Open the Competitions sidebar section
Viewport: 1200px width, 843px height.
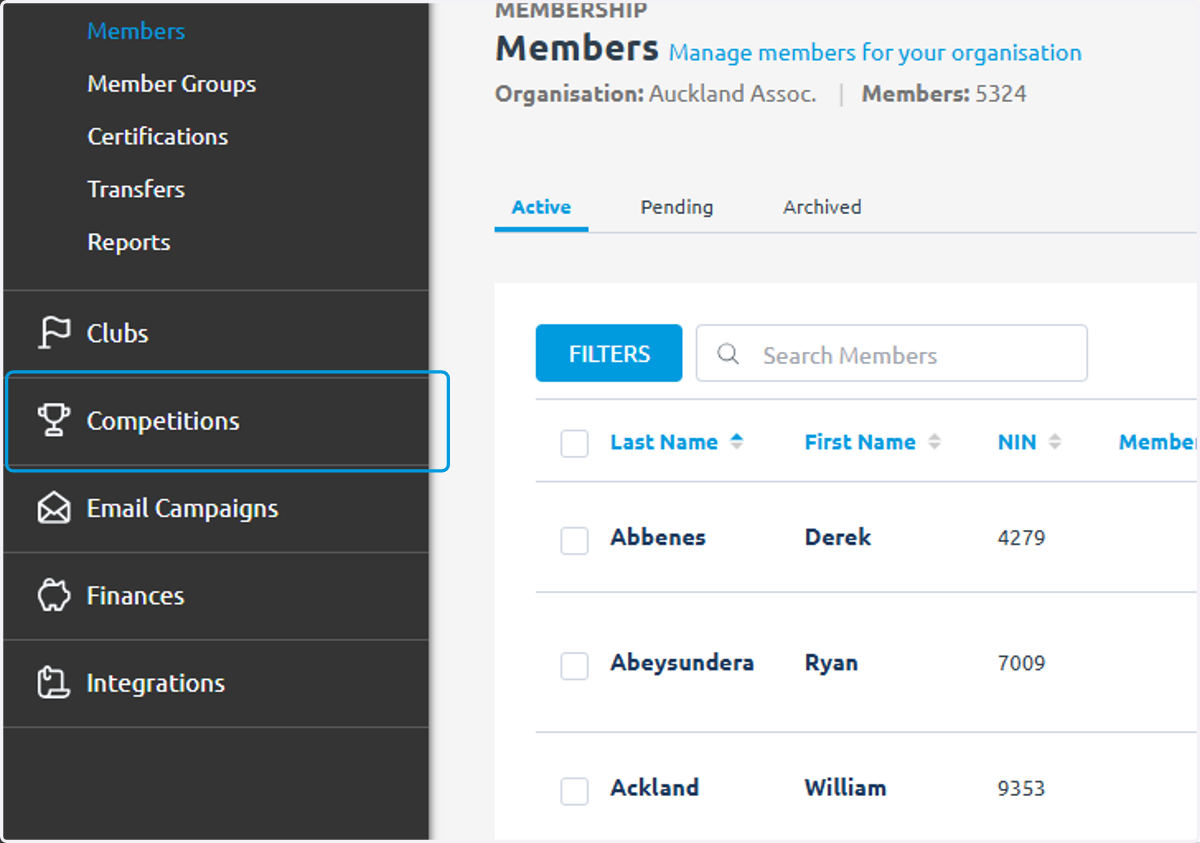(x=216, y=421)
